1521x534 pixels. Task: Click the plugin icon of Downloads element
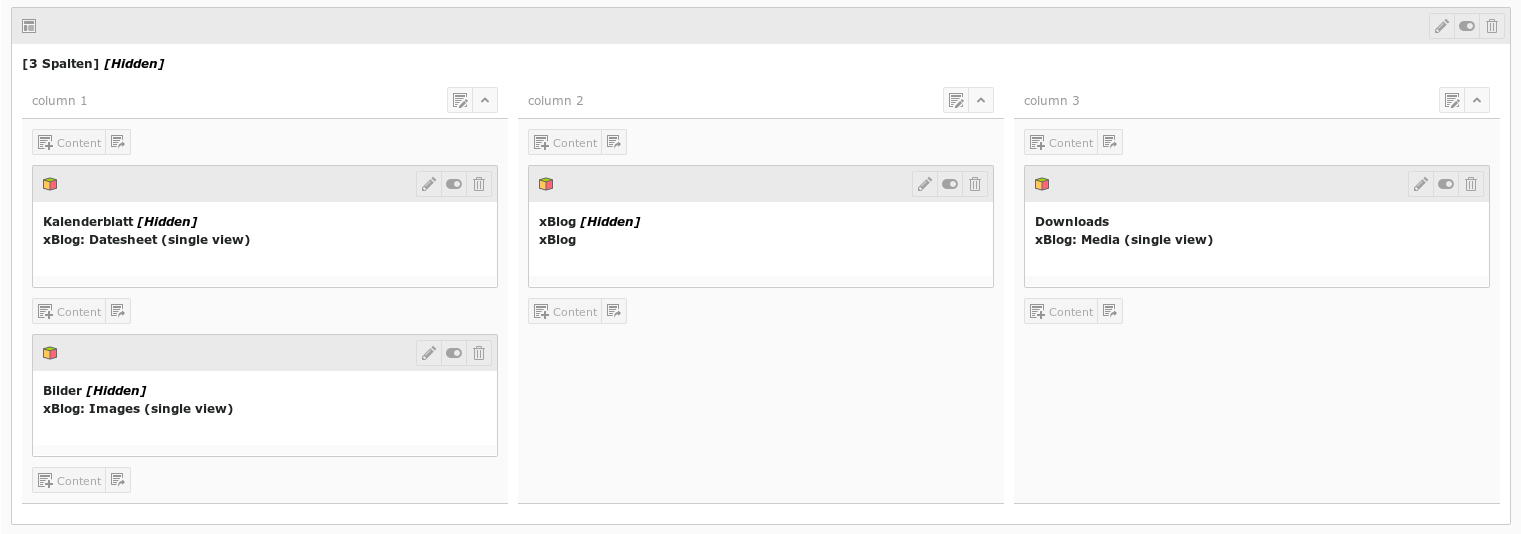point(1042,184)
